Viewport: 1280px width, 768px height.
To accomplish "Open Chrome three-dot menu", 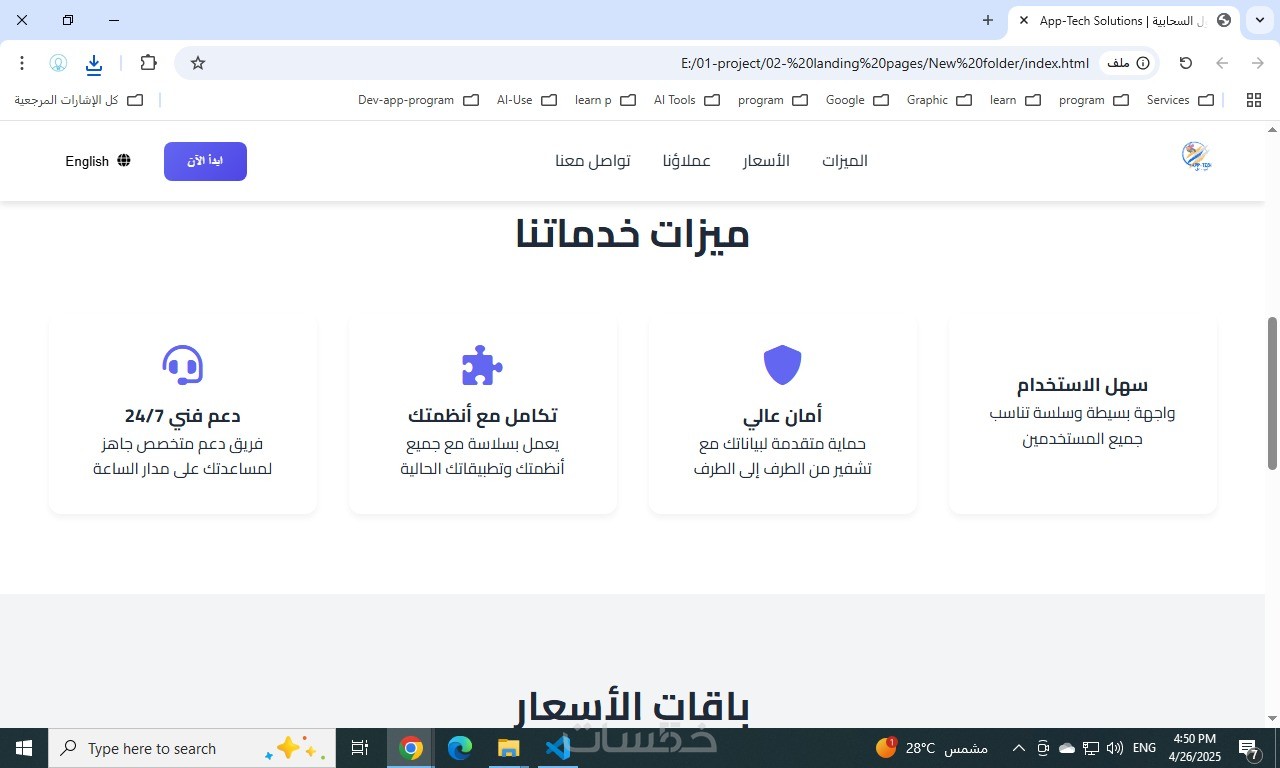I will pyautogui.click(x=22, y=63).
